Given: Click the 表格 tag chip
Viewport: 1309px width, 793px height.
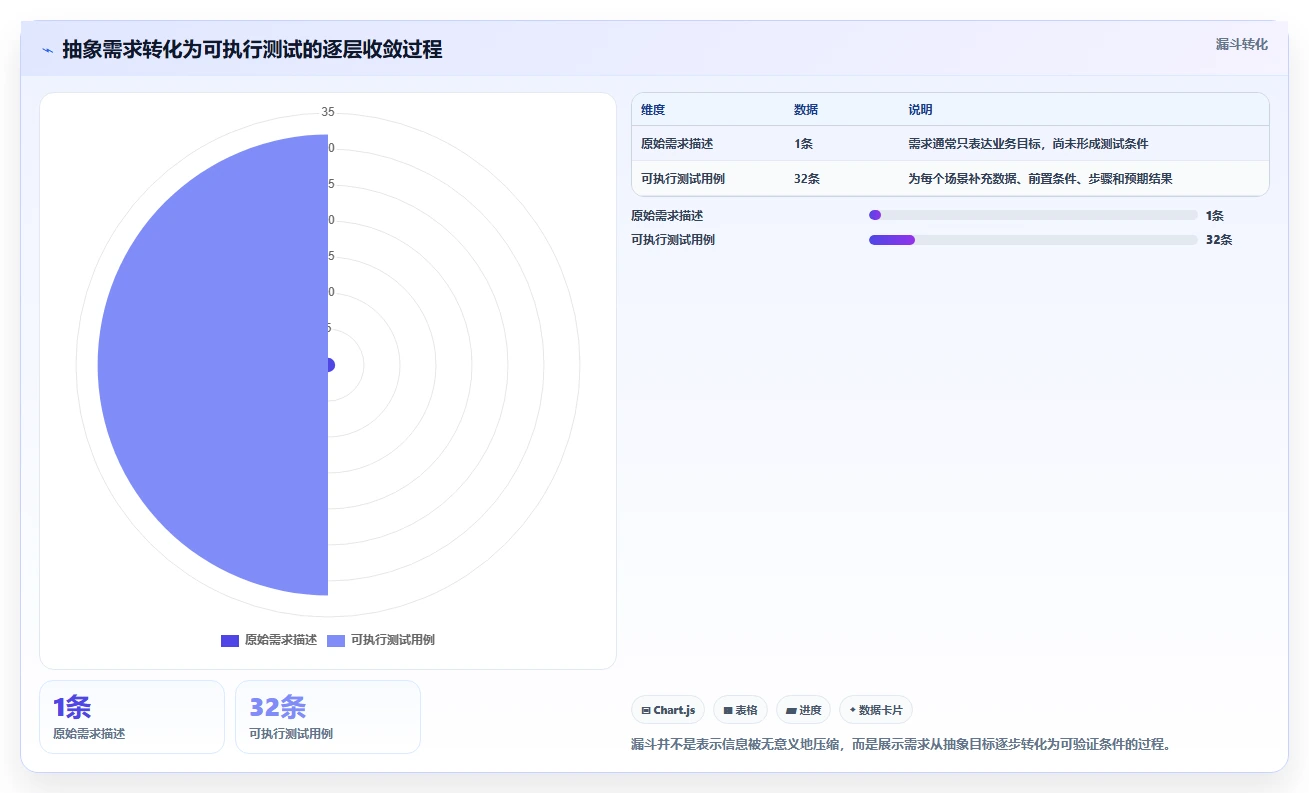Looking at the screenshot, I should pos(740,710).
